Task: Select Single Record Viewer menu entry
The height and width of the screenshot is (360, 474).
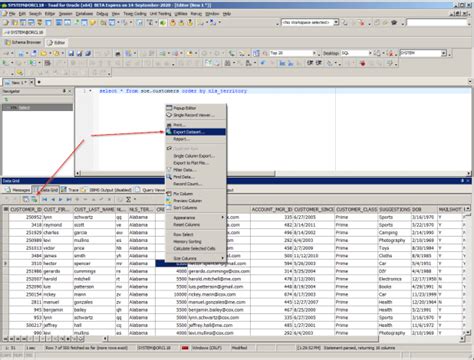Action: pos(196,115)
